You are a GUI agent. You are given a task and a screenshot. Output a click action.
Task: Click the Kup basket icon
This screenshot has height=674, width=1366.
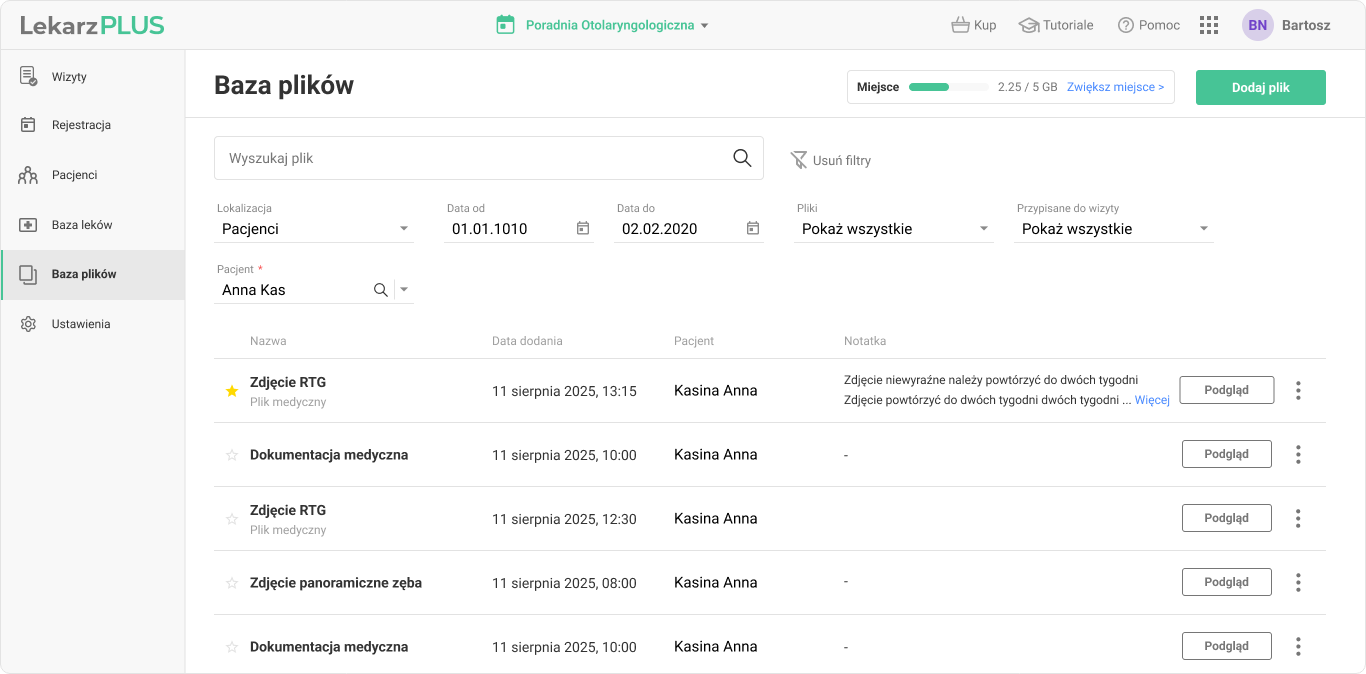tap(960, 25)
